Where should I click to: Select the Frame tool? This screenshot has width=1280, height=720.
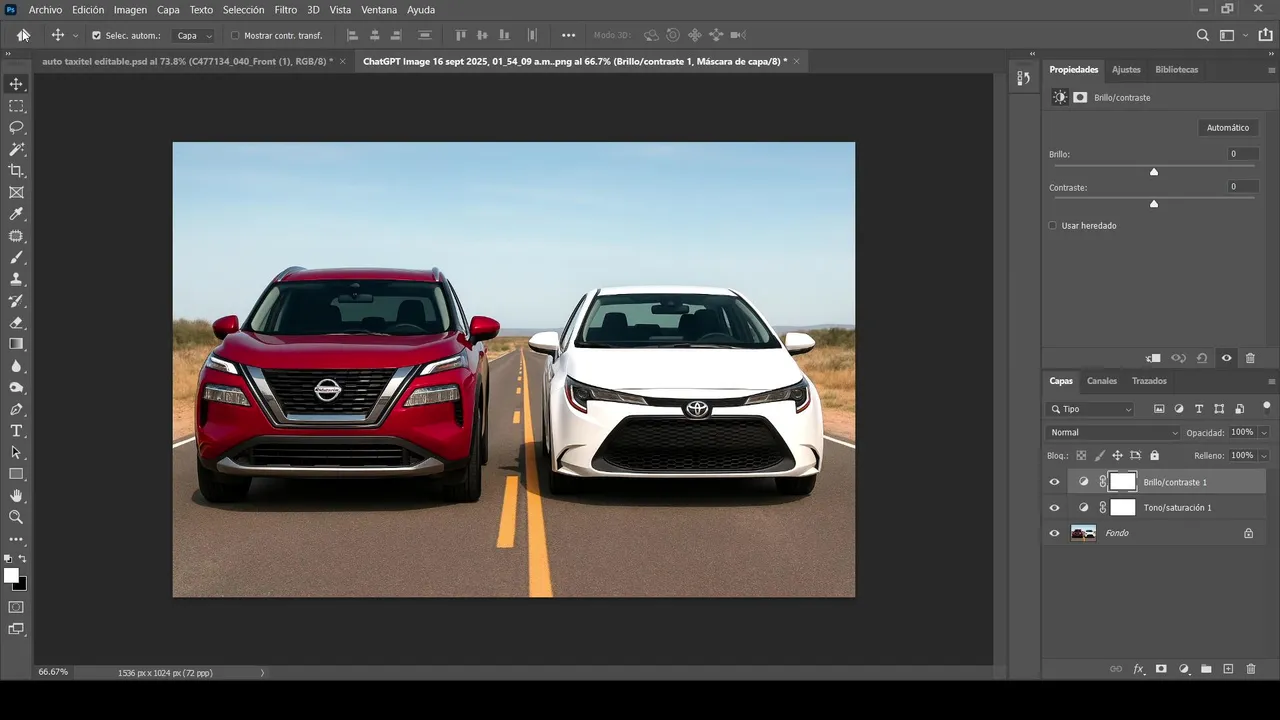click(16, 193)
